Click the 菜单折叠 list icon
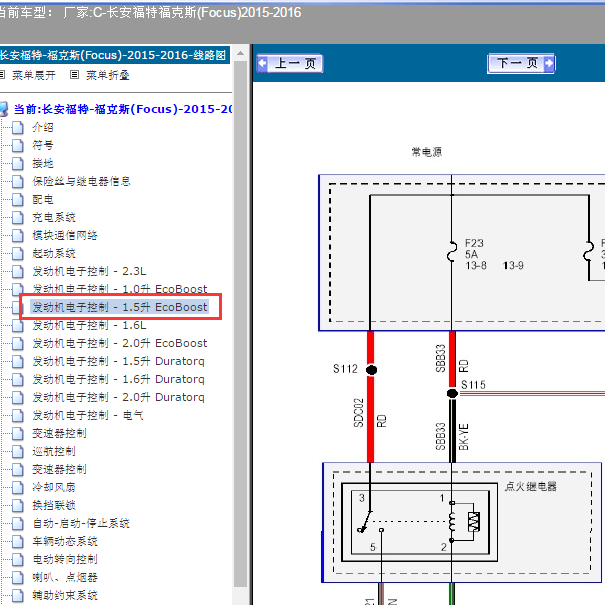This screenshot has width=605, height=605. tap(74, 75)
